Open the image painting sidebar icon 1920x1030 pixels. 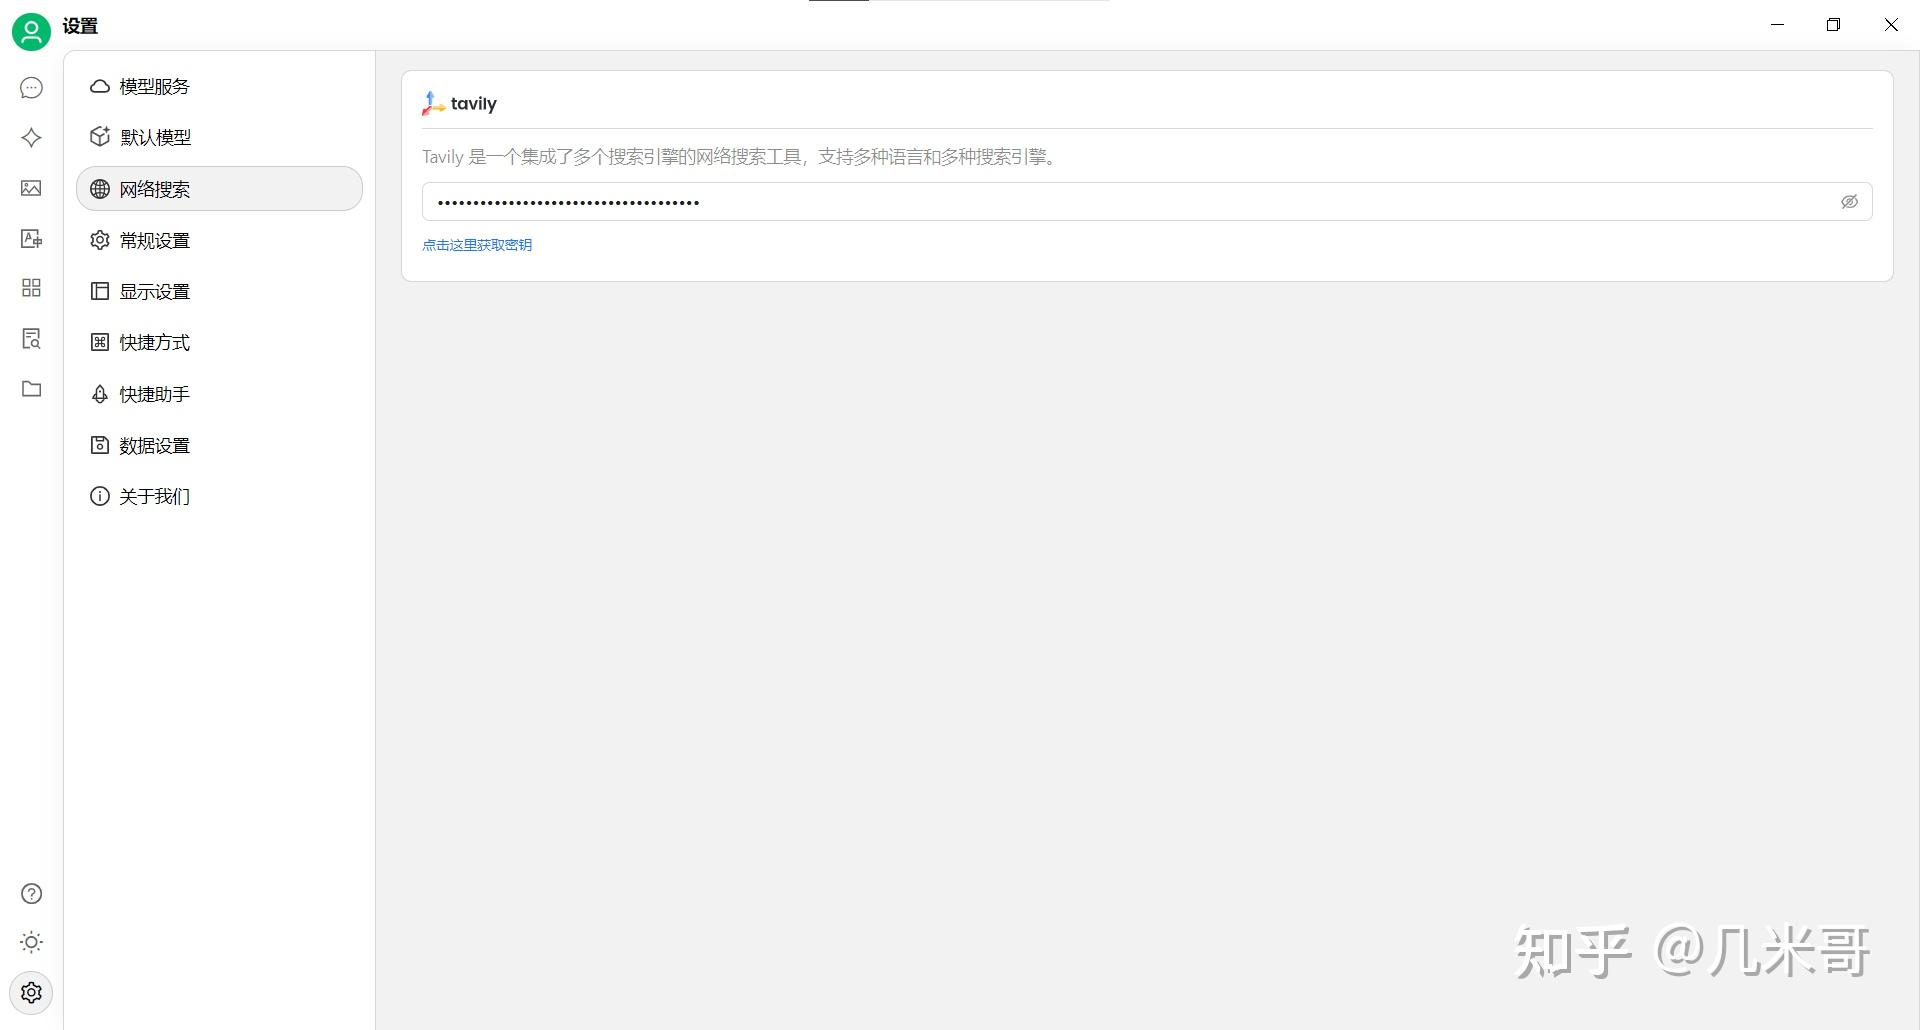[x=31, y=188]
